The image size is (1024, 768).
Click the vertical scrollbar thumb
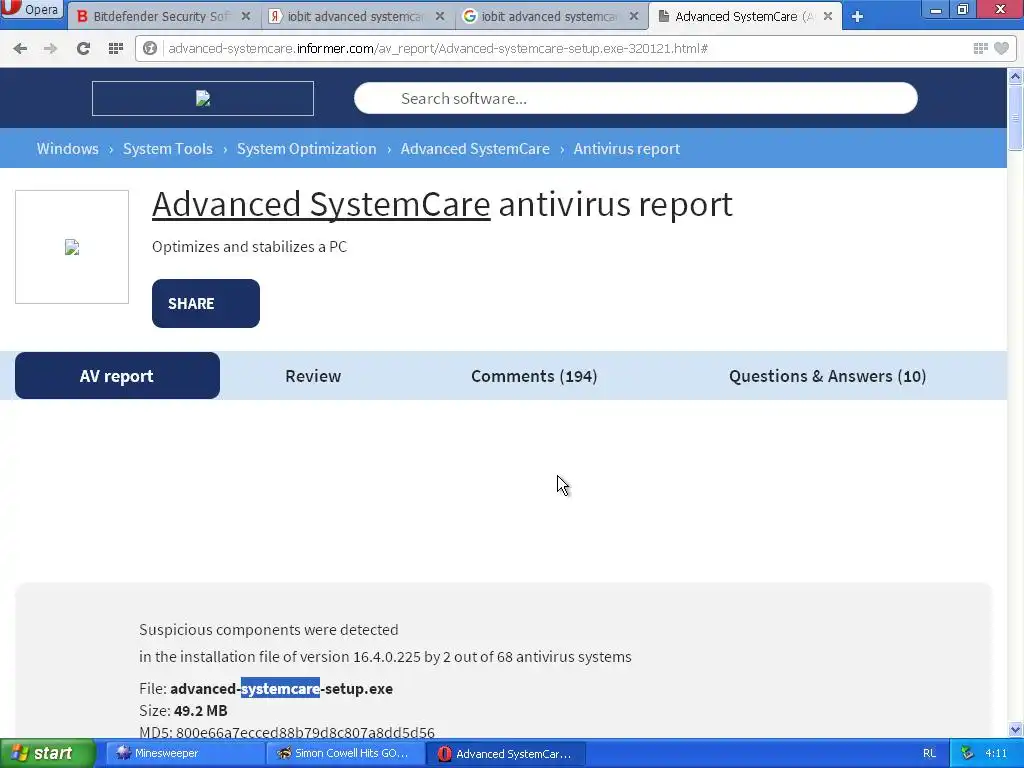pos(1016,118)
